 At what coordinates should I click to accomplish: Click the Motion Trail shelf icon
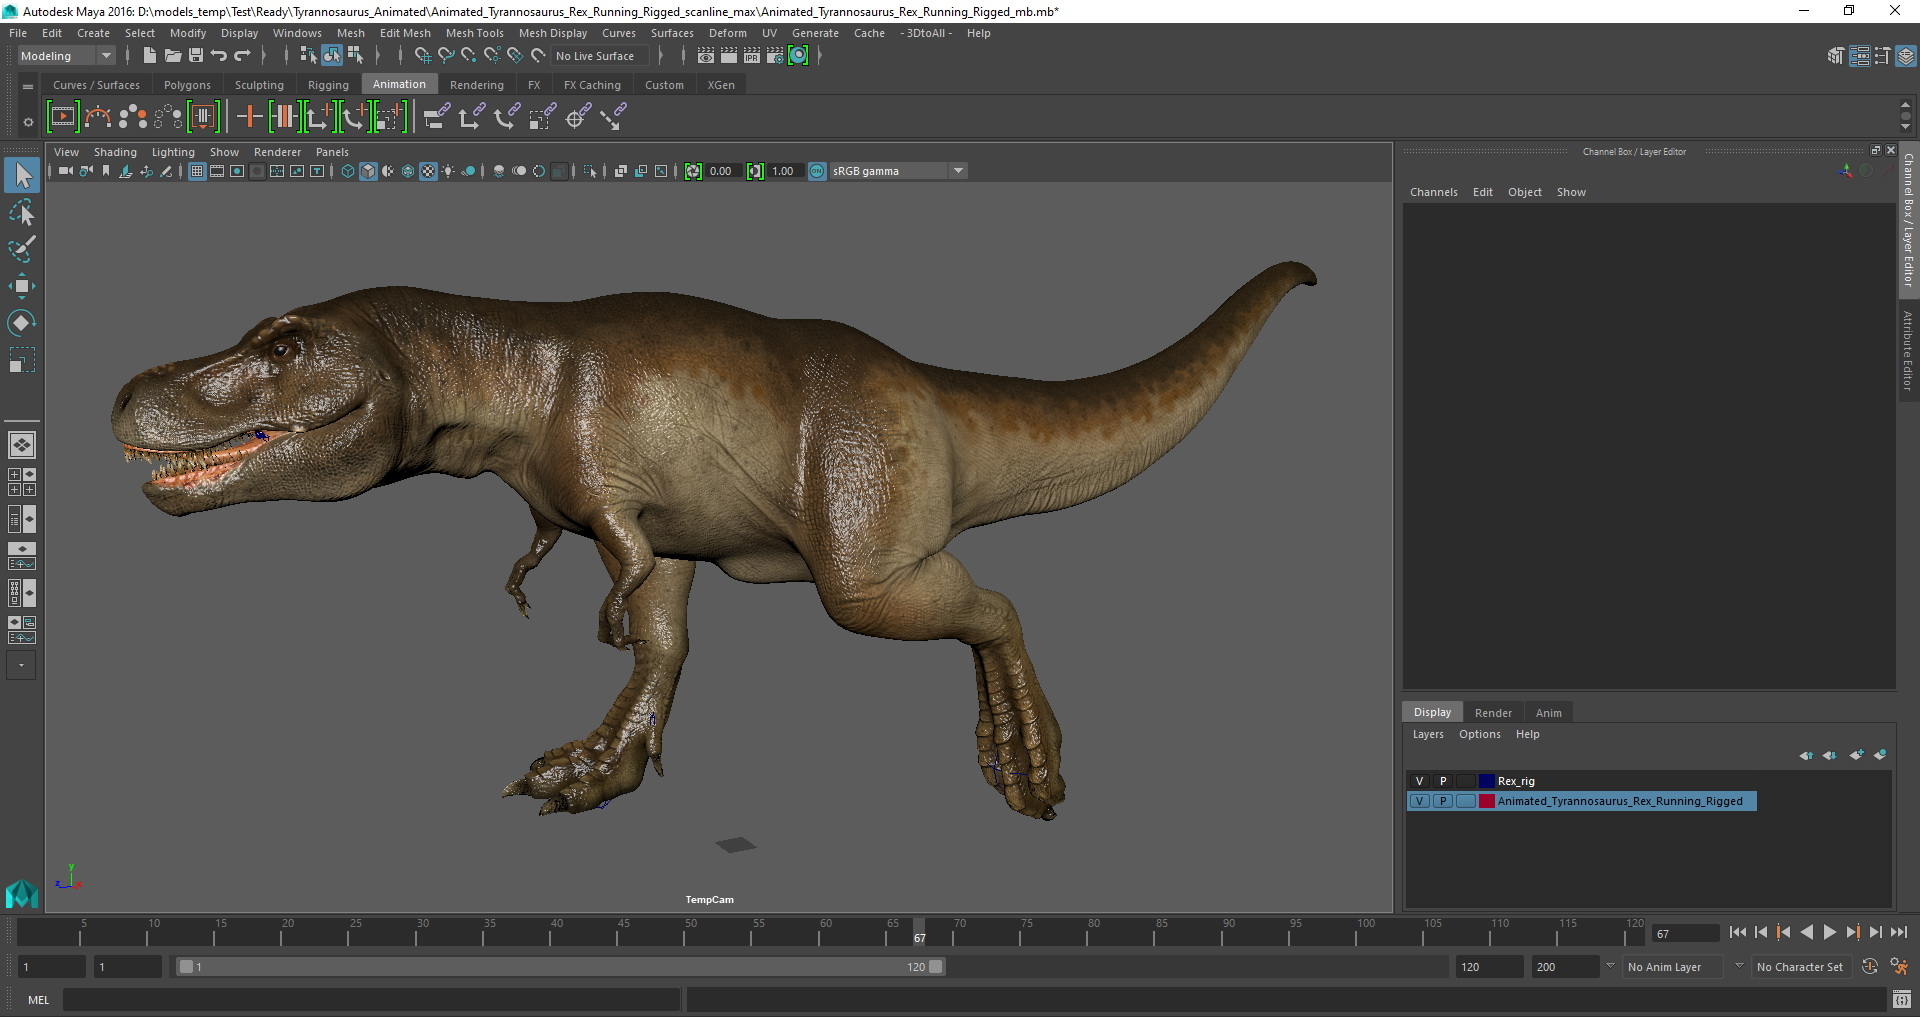point(97,117)
